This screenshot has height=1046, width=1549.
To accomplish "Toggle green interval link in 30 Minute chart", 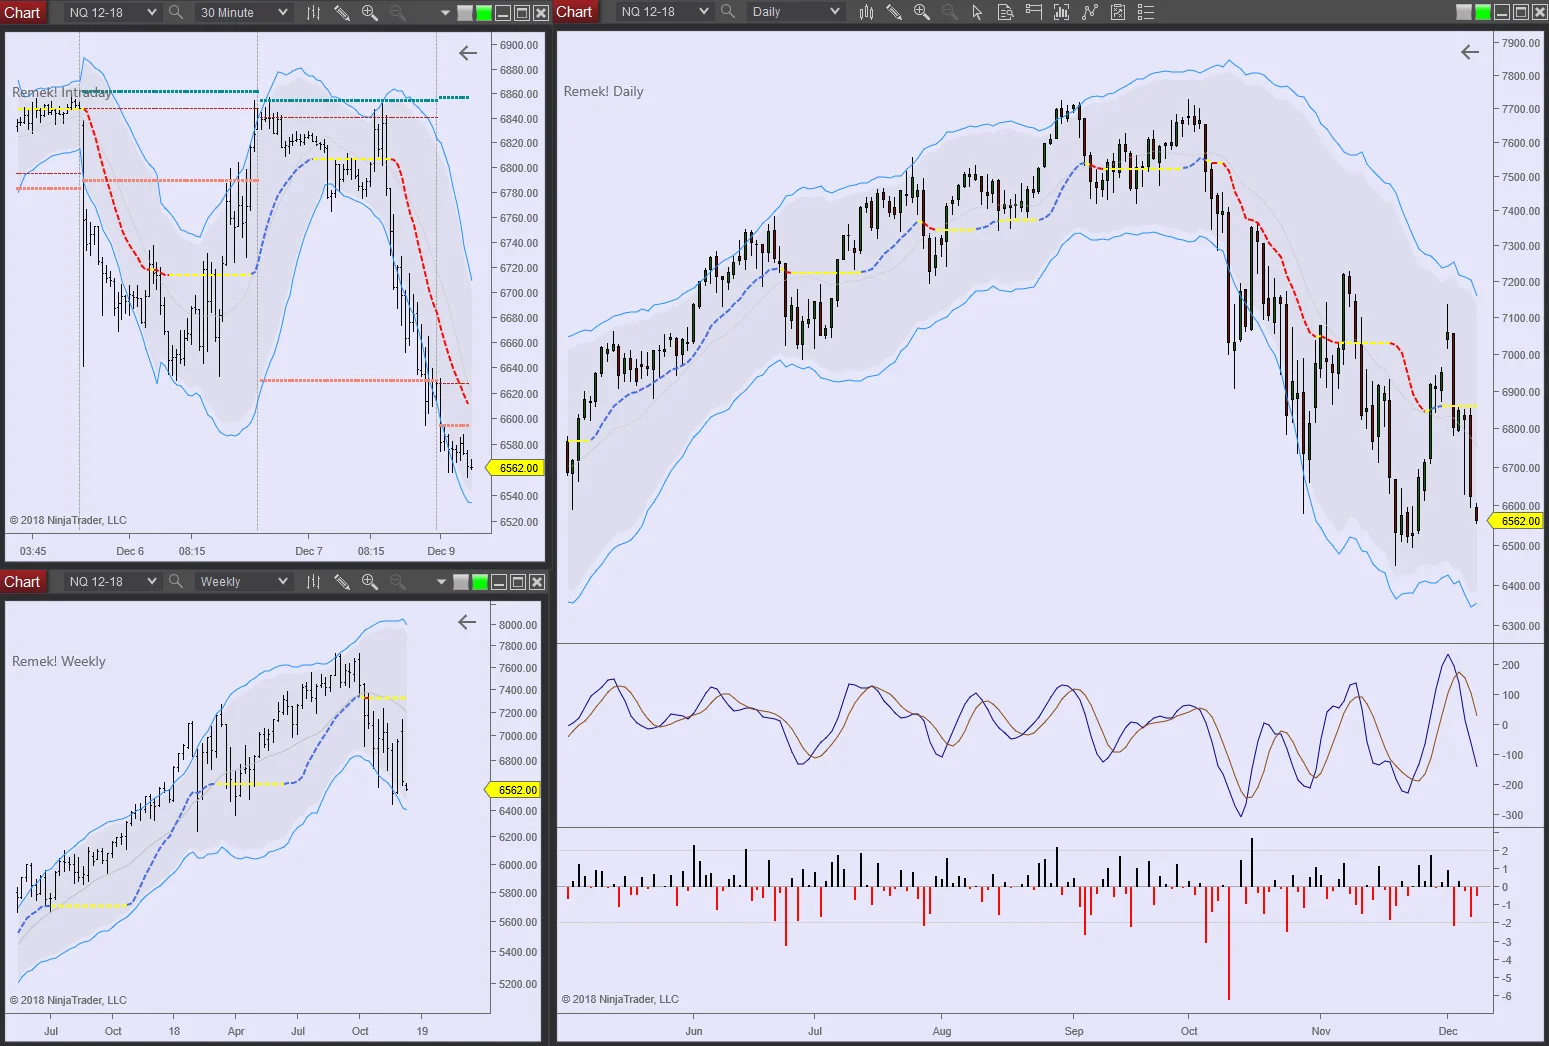I will [x=484, y=13].
